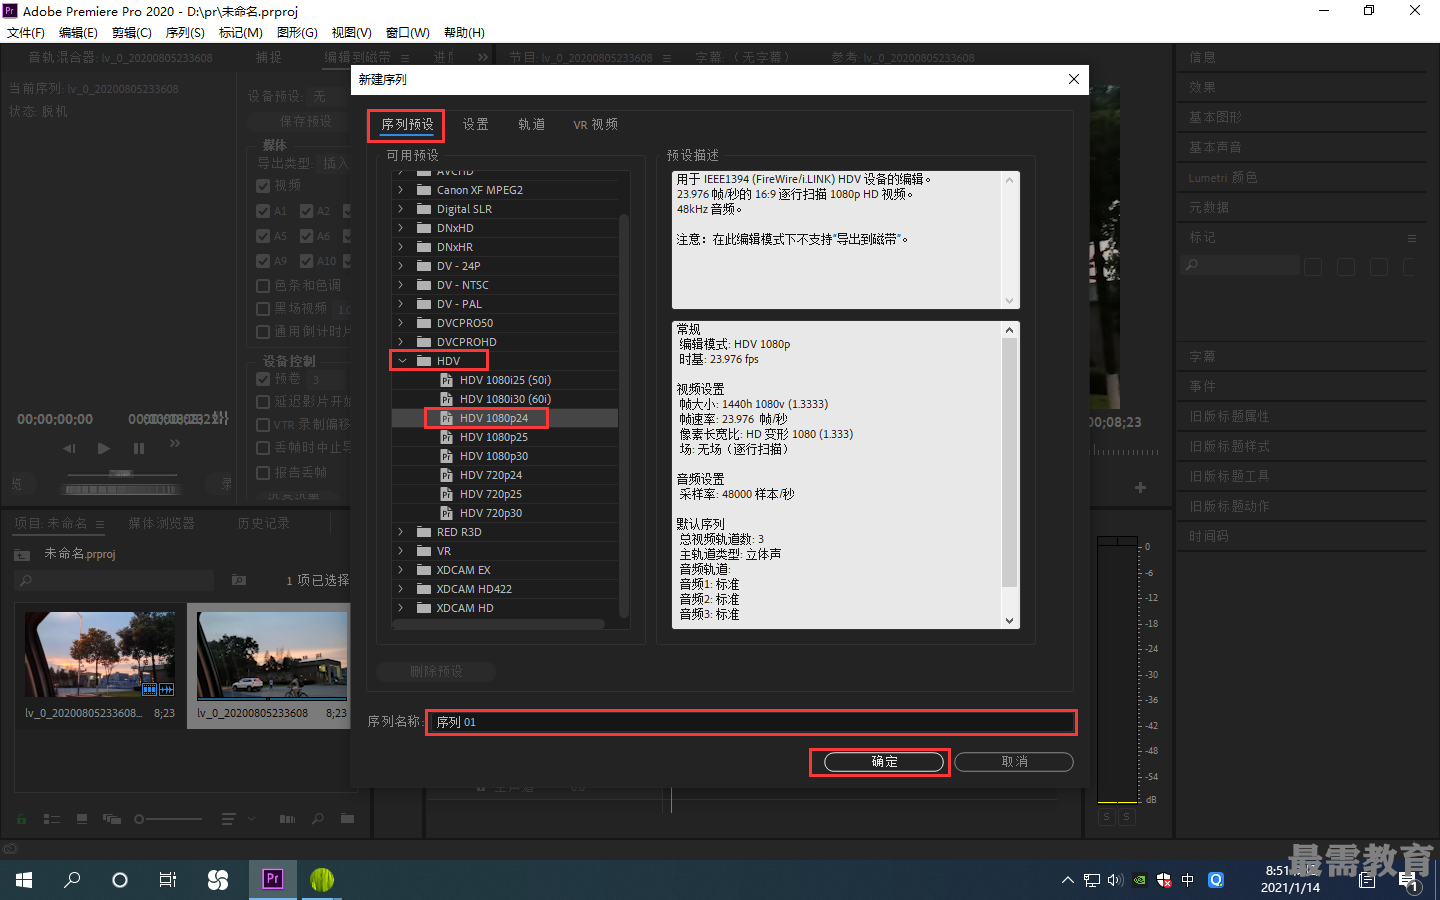This screenshot has height=900, width=1440.
Task: Expand the RED R3D folder
Action: (x=402, y=532)
